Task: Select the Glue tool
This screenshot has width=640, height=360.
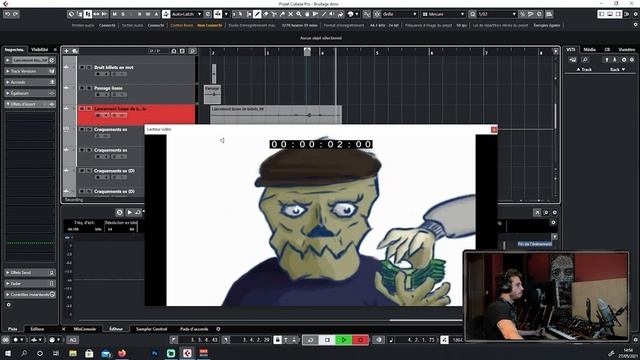Action: [282, 14]
